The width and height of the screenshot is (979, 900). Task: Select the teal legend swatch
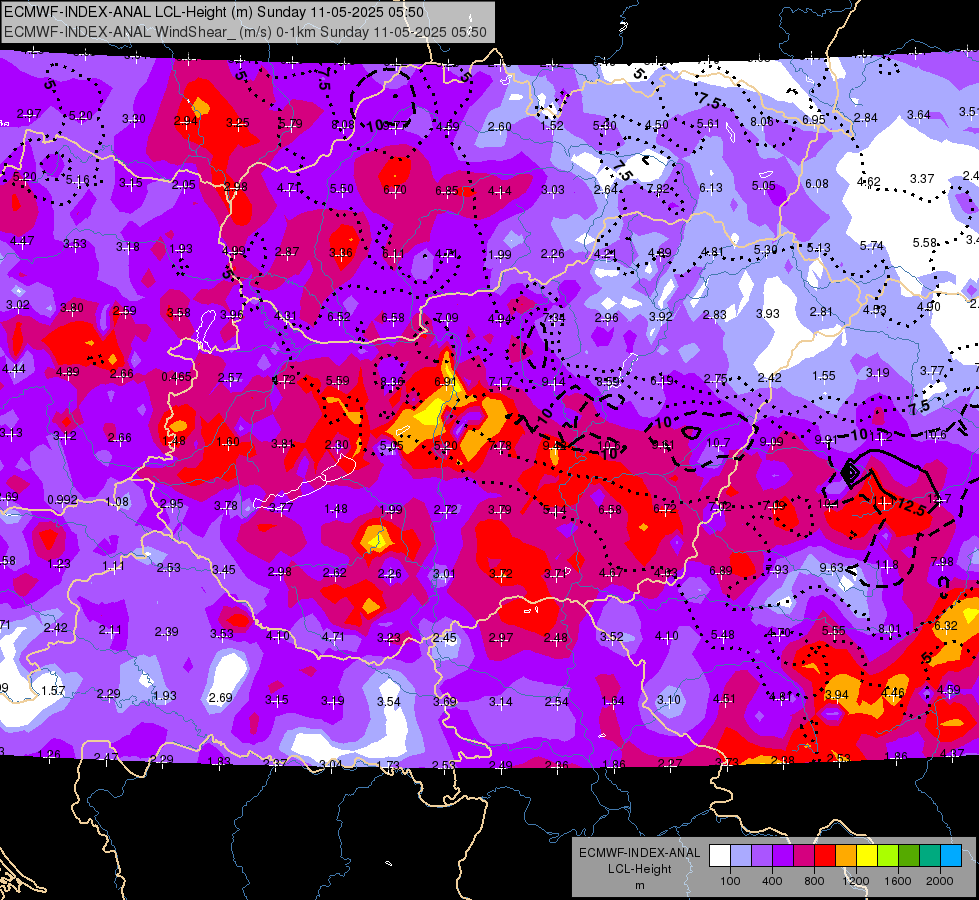930,855
